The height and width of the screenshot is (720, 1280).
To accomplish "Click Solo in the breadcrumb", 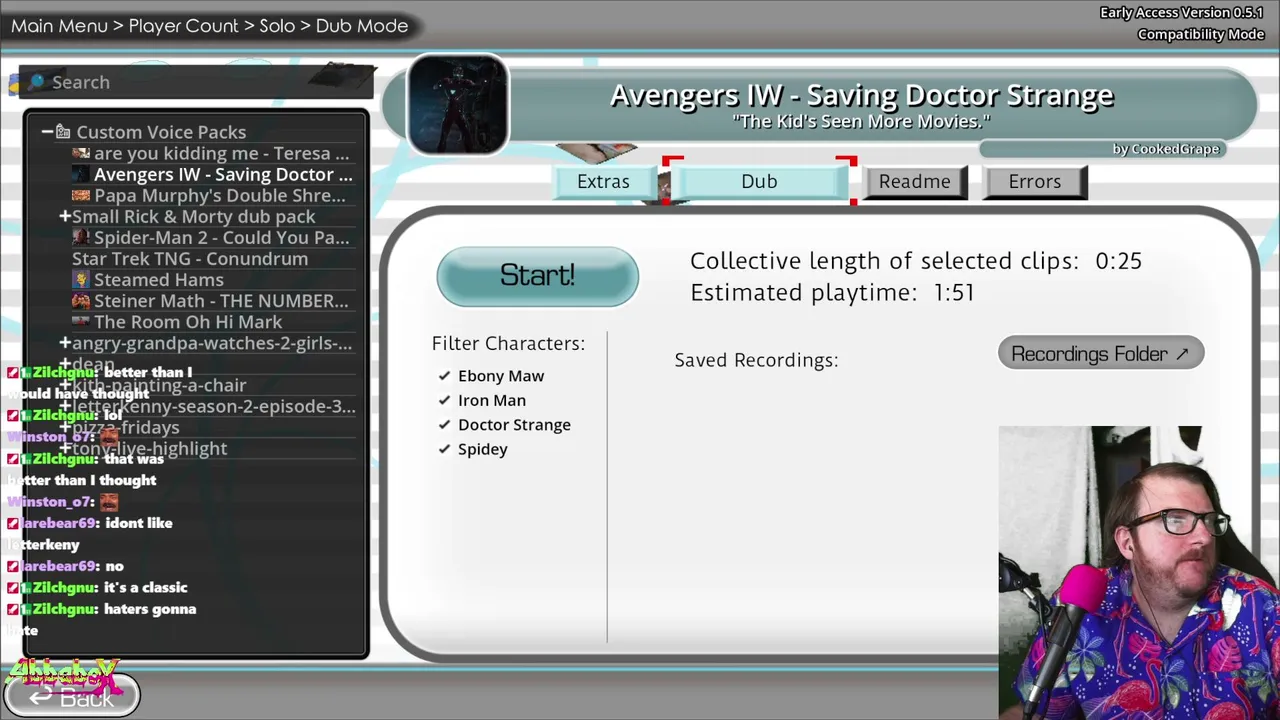I will click(277, 26).
